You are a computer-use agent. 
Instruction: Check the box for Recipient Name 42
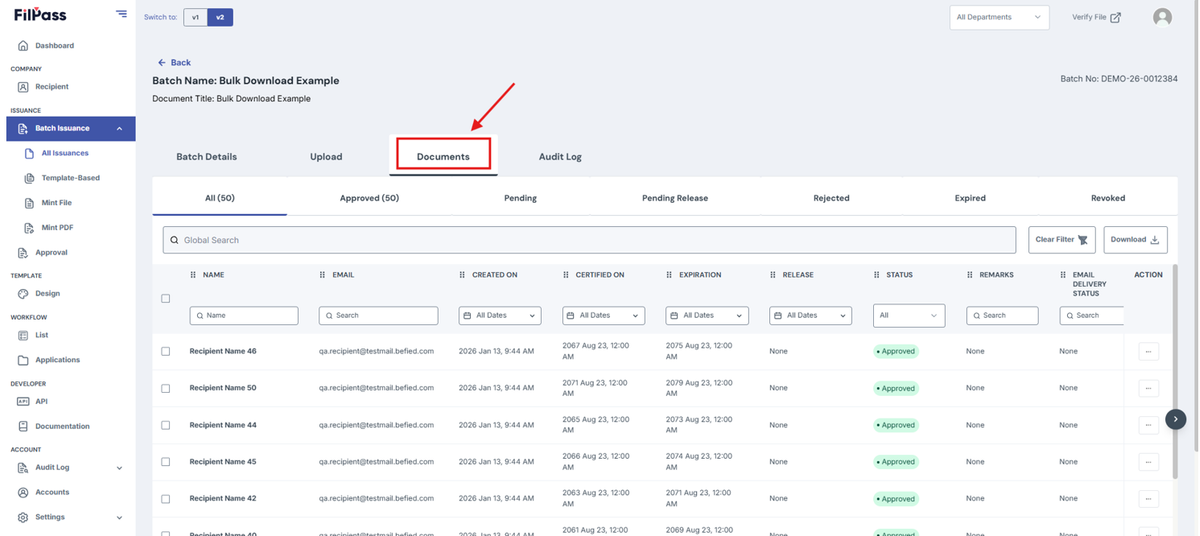166,499
